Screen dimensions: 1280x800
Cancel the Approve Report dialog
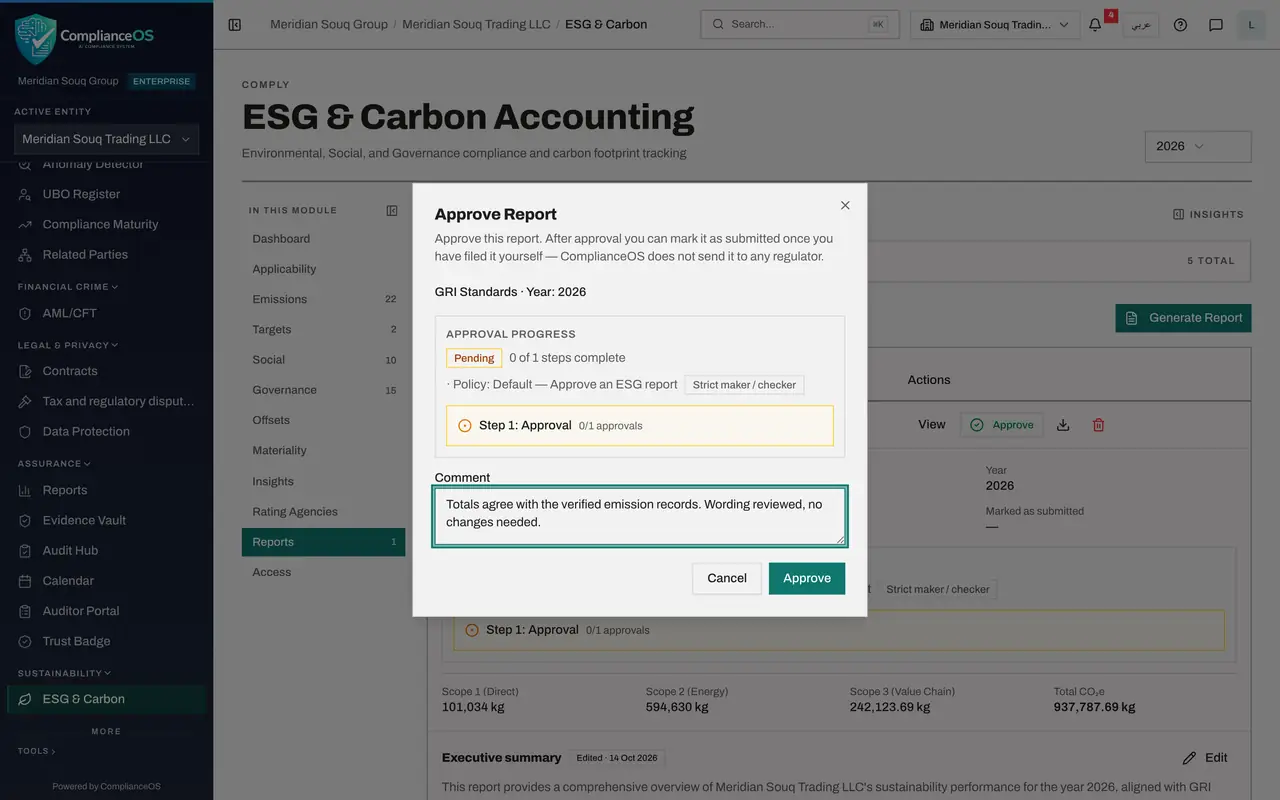click(x=727, y=578)
